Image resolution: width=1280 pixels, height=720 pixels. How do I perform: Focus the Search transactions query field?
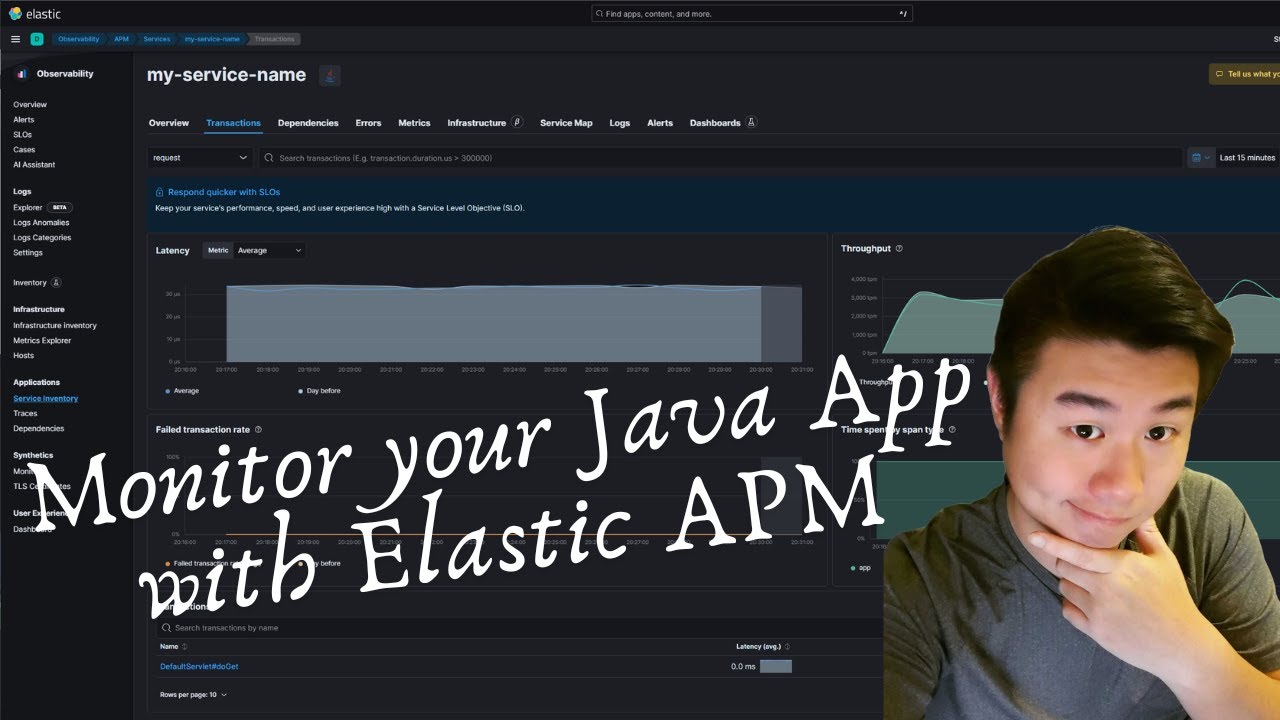(720, 158)
